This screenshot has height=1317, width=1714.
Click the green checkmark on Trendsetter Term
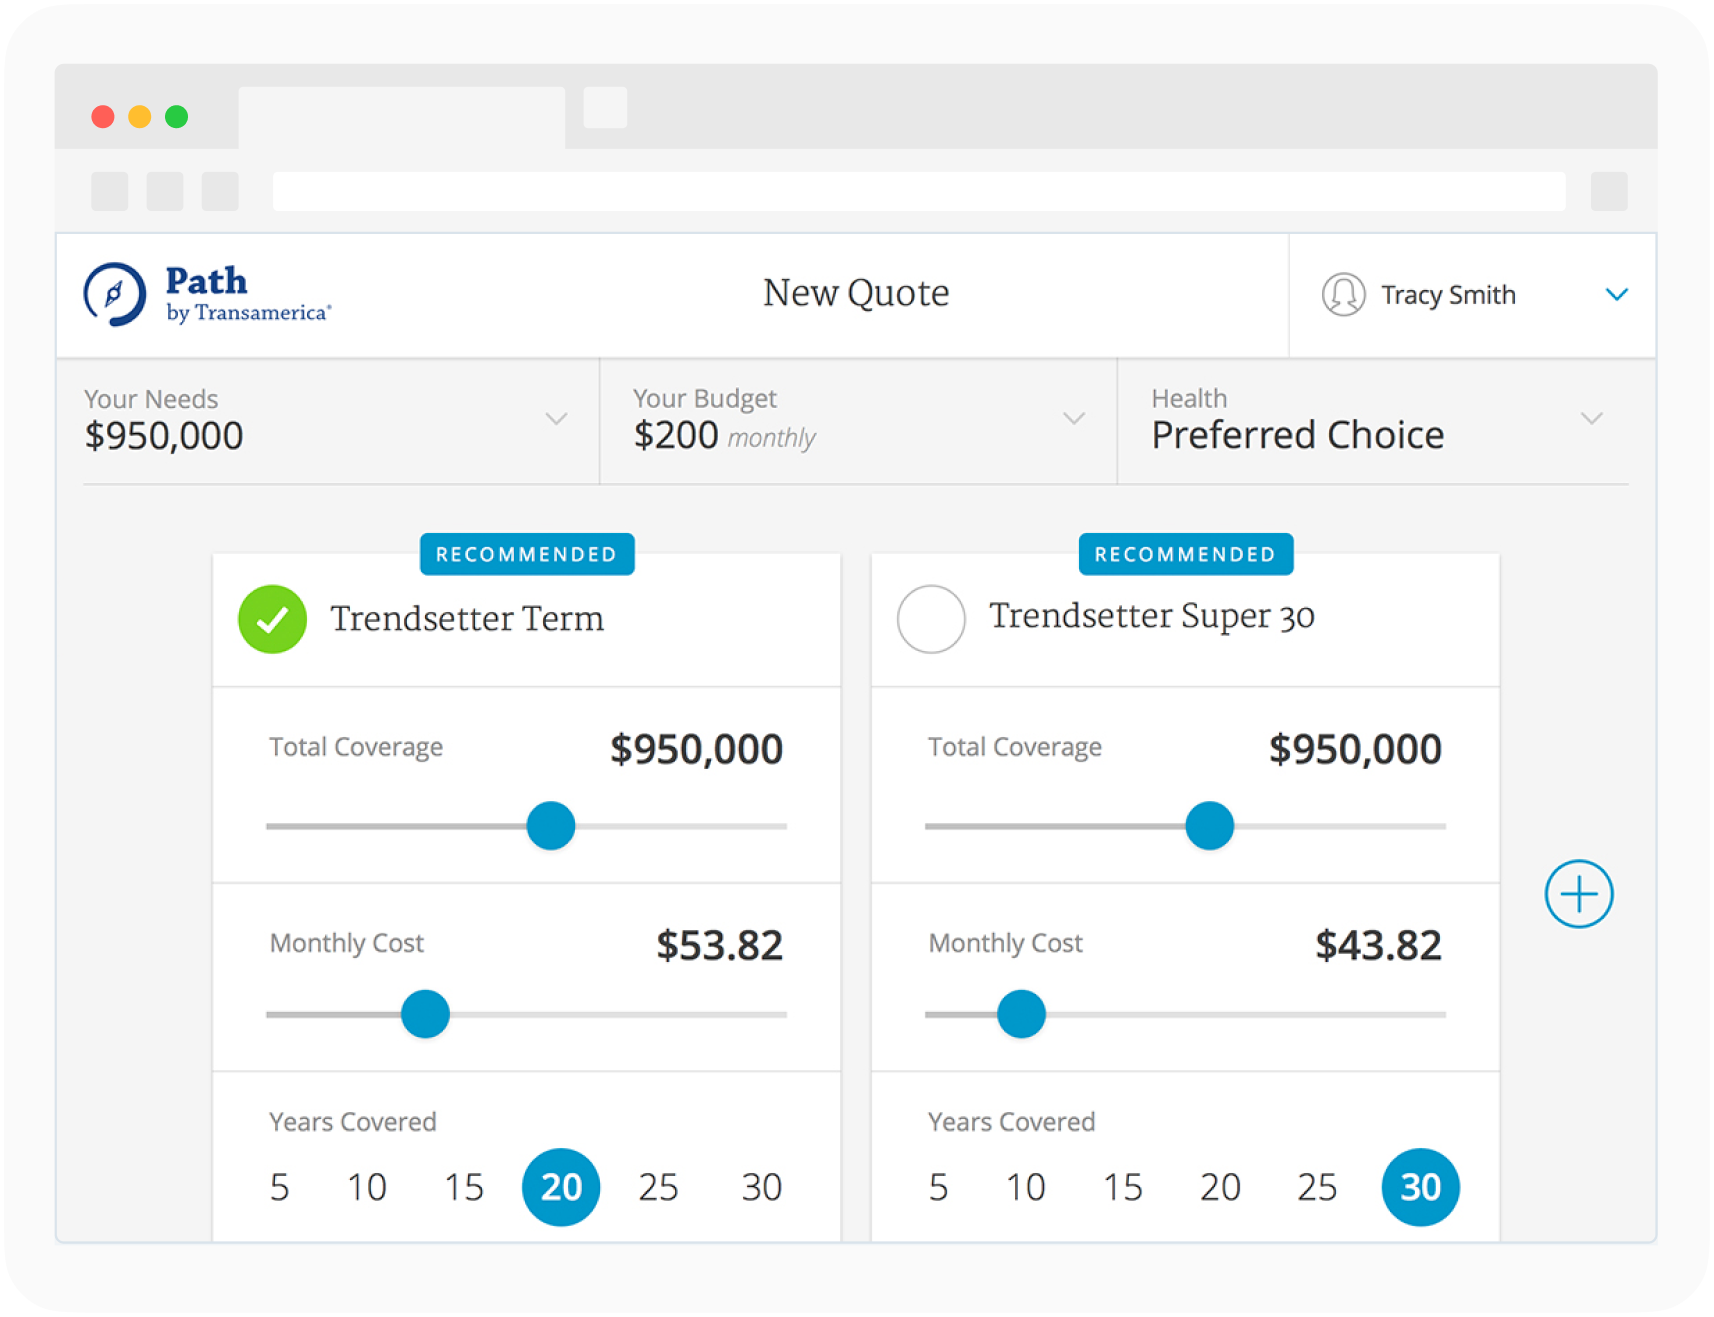click(x=272, y=619)
